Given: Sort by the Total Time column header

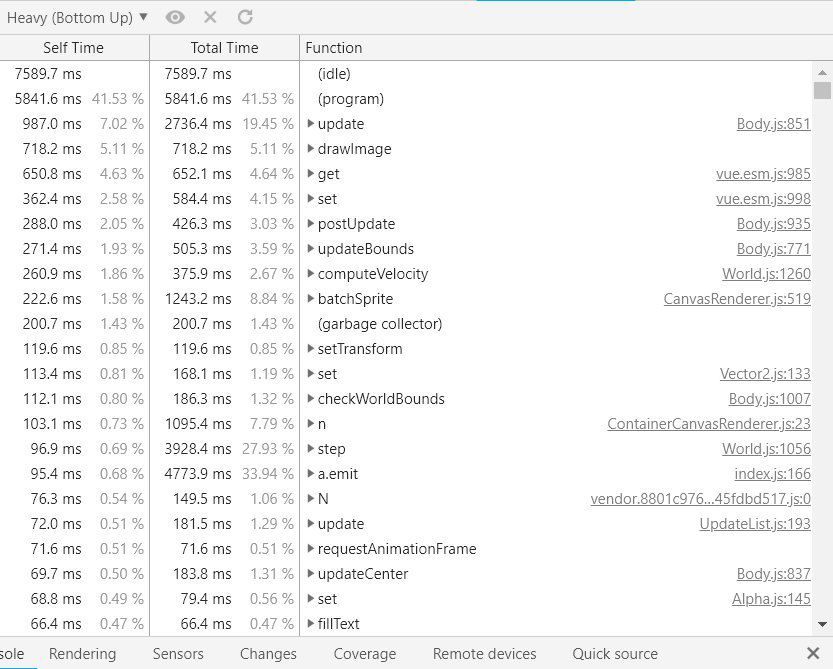Looking at the screenshot, I should [x=224, y=48].
